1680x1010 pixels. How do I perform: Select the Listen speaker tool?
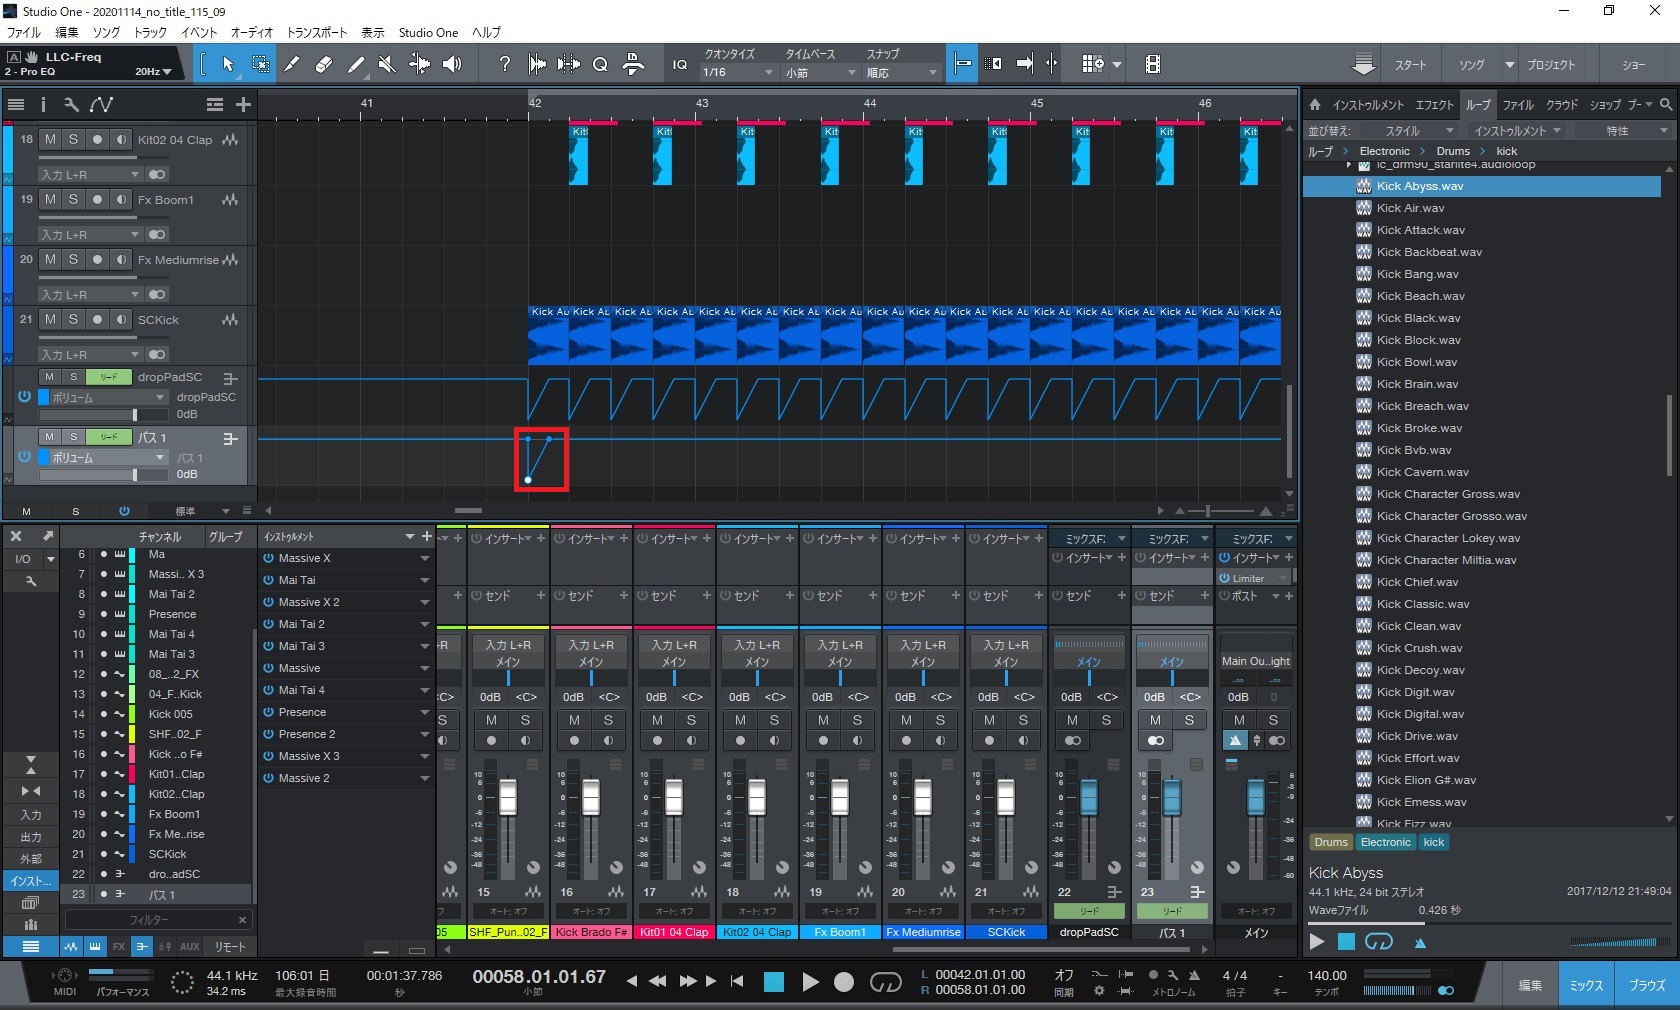(x=452, y=64)
